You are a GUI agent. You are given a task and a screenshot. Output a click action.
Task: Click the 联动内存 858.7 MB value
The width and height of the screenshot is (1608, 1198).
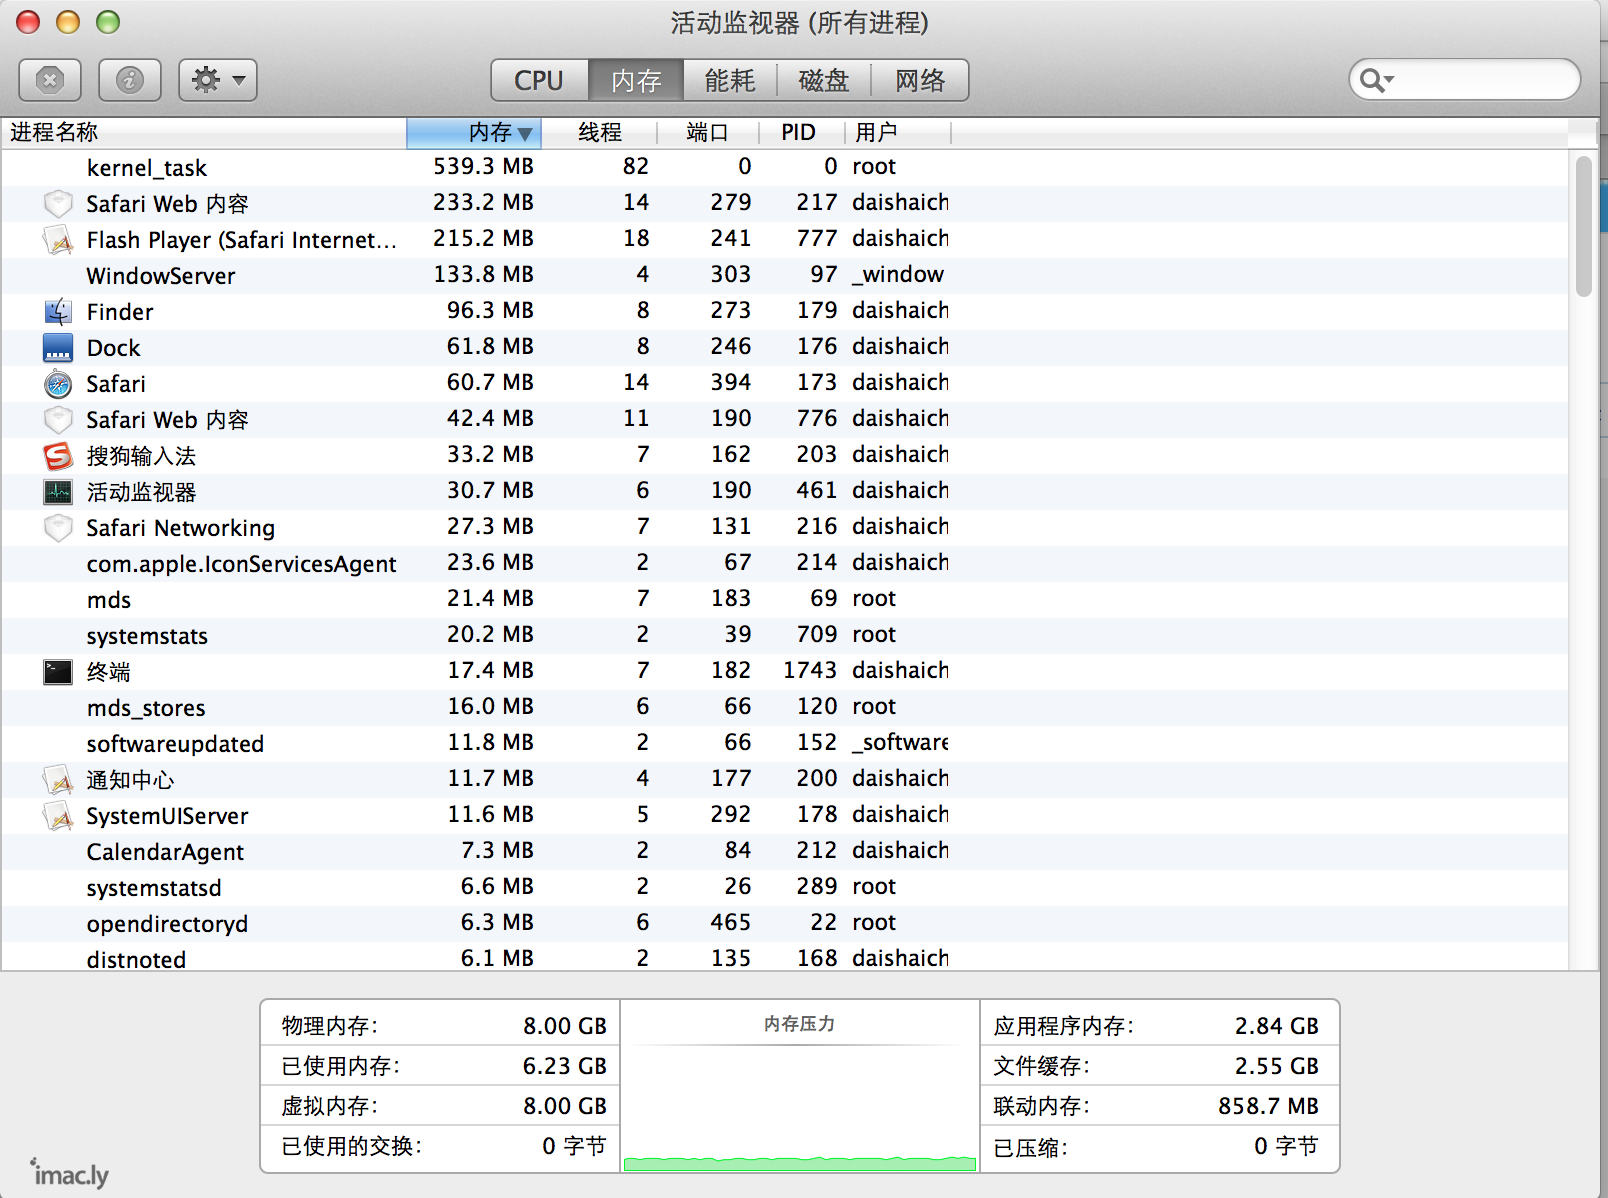tap(1268, 1106)
